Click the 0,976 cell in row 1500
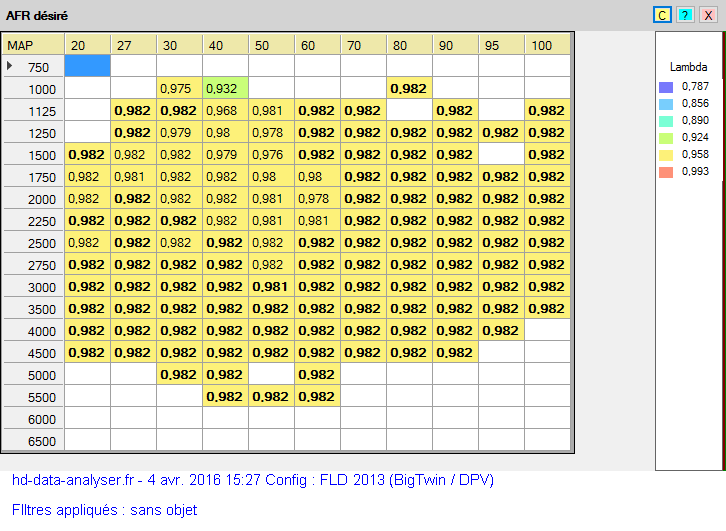The image size is (726, 531). (271, 154)
